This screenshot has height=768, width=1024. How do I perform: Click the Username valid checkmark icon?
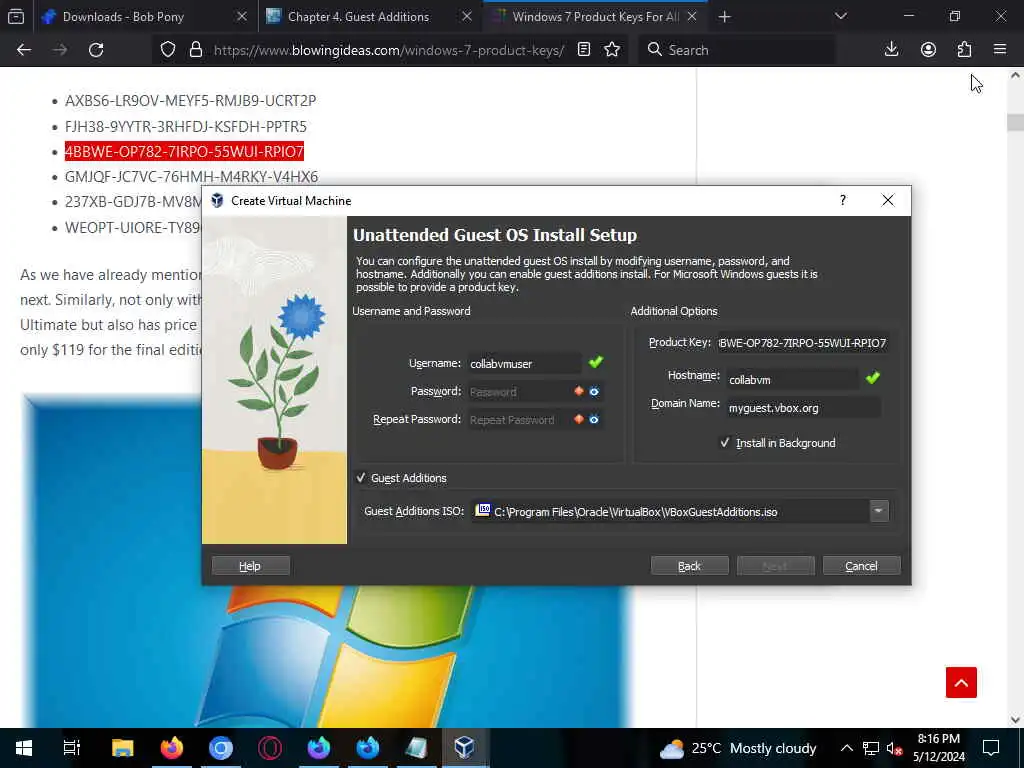(x=596, y=362)
